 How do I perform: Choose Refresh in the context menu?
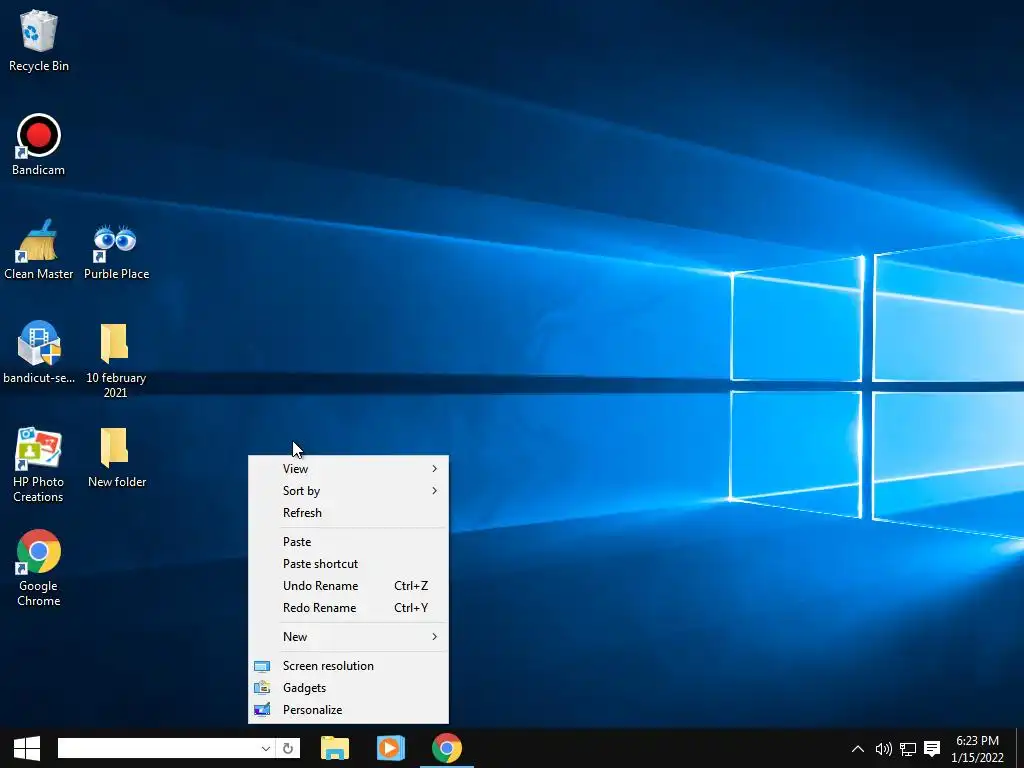click(x=349, y=513)
